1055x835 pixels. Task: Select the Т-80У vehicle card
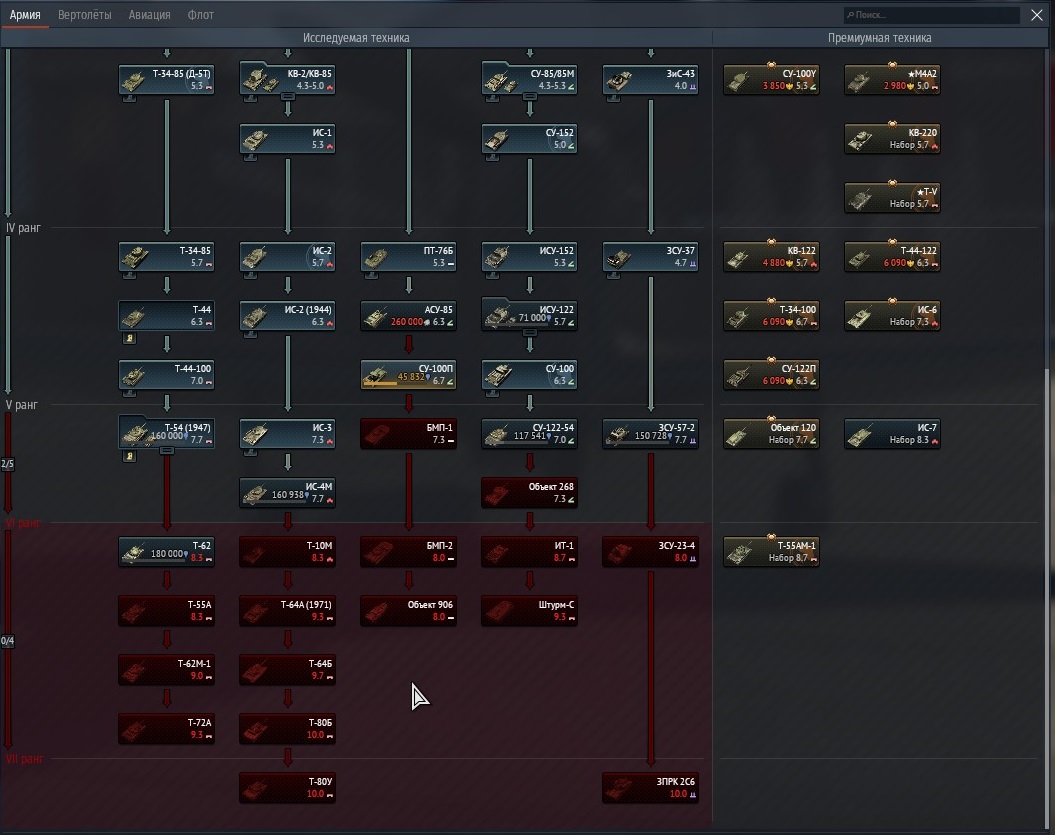click(x=287, y=788)
